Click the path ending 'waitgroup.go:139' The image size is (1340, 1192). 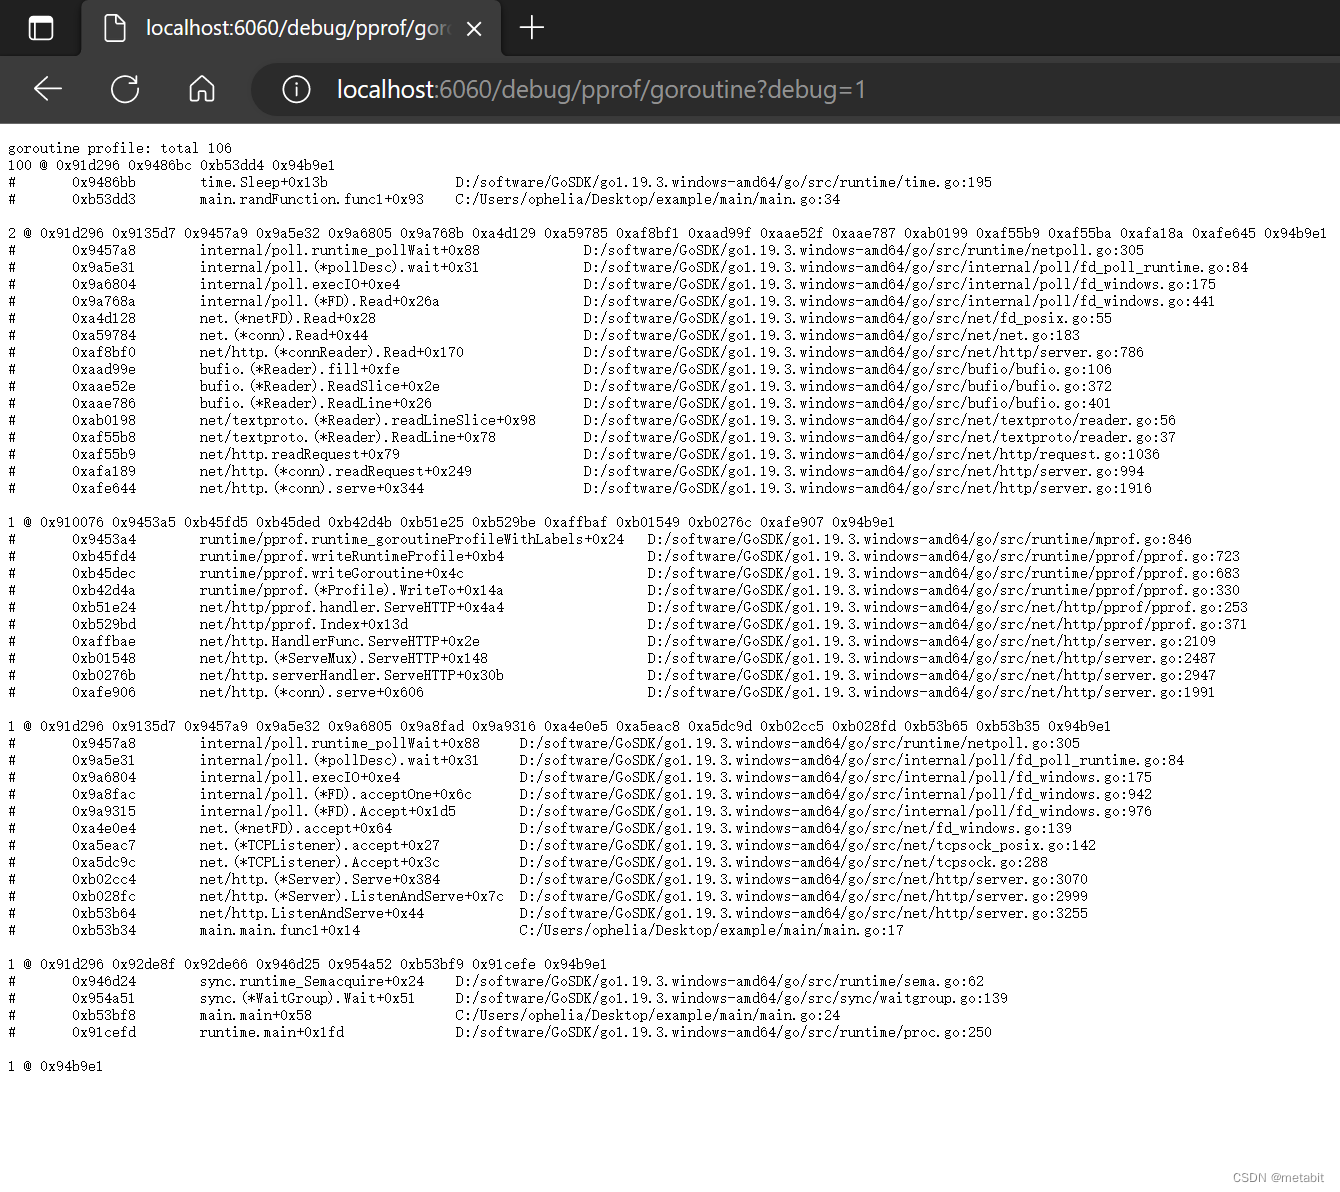pyautogui.click(x=731, y=998)
